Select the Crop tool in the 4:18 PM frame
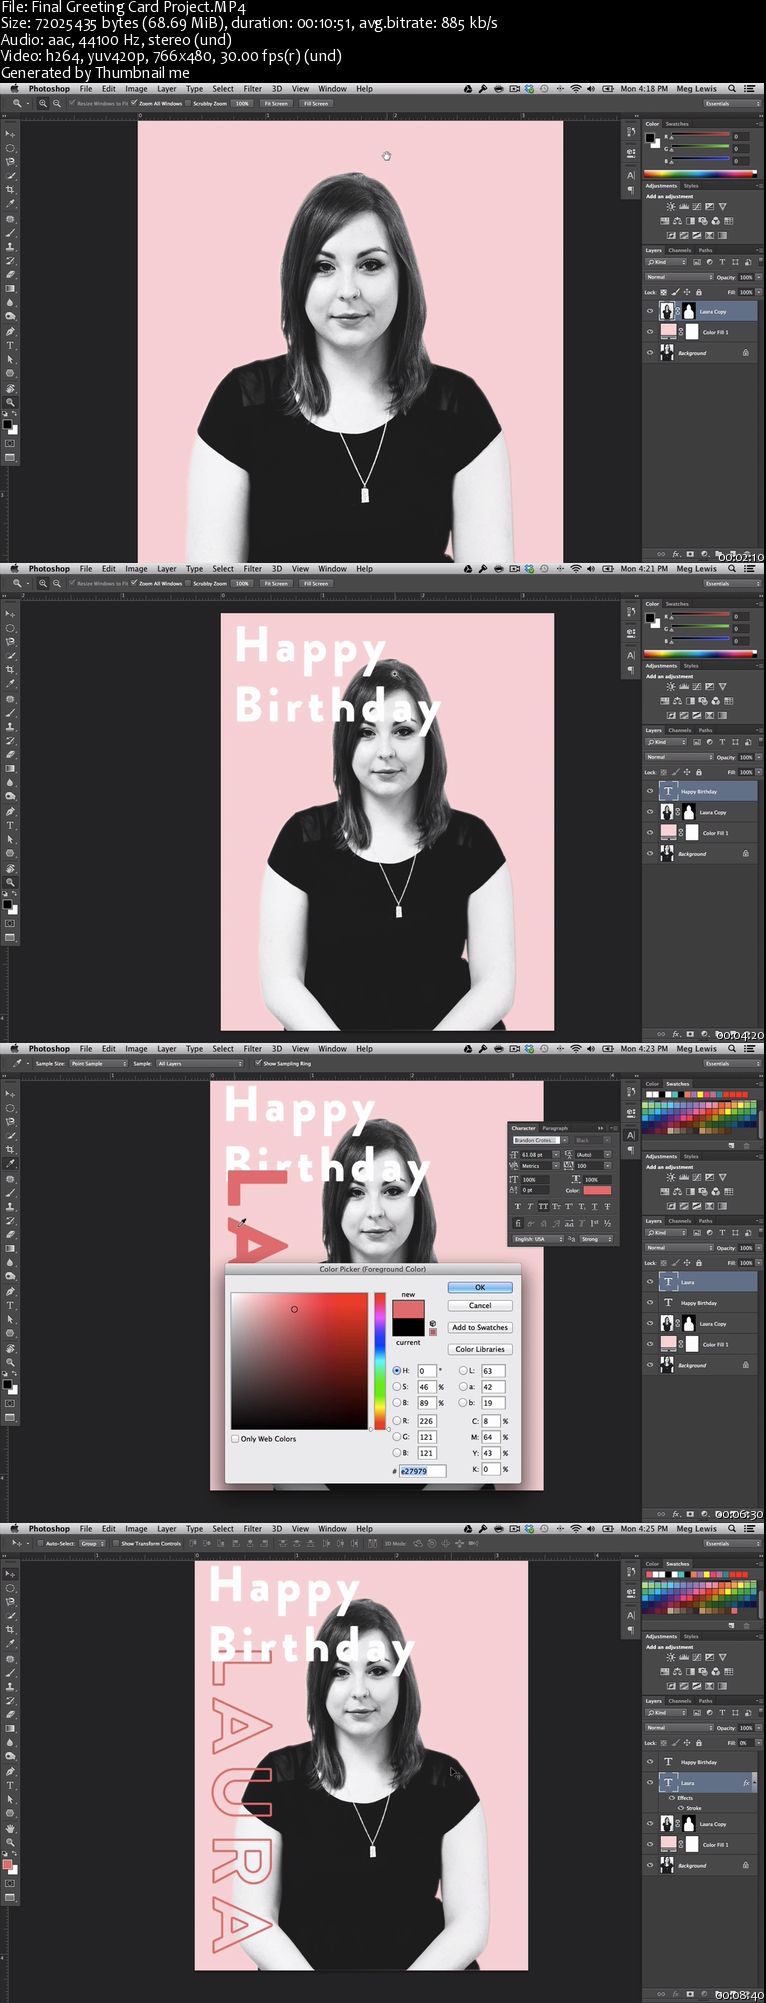Screen dimensions: 766x2003 (11, 189)
